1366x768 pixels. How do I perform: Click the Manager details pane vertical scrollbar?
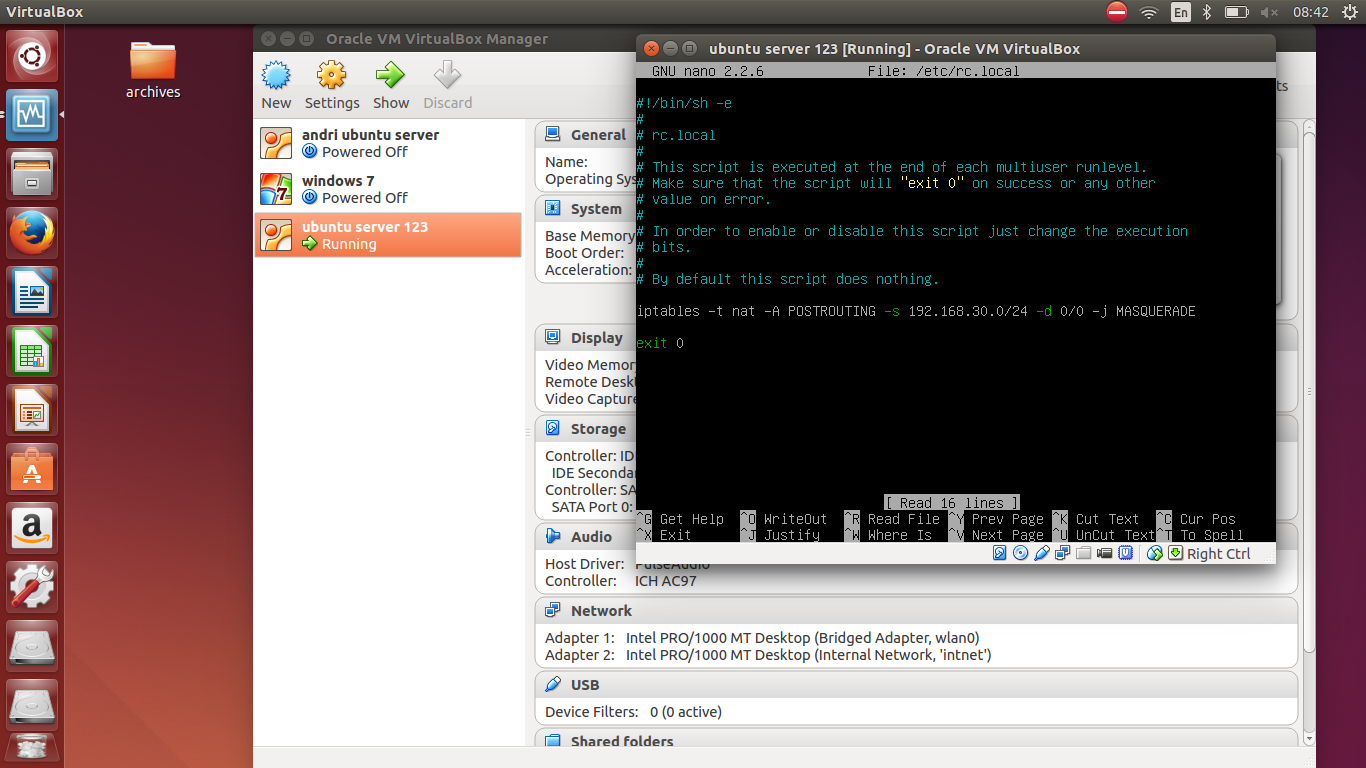click(x=1309, y=433)
